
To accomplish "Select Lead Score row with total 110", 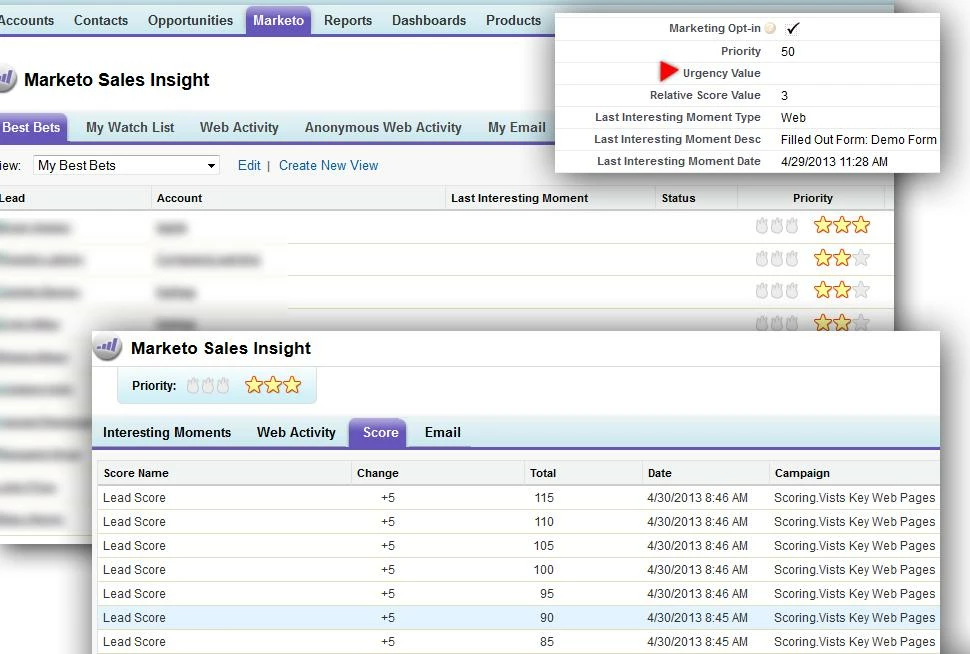I will click(x=518, y=522).
